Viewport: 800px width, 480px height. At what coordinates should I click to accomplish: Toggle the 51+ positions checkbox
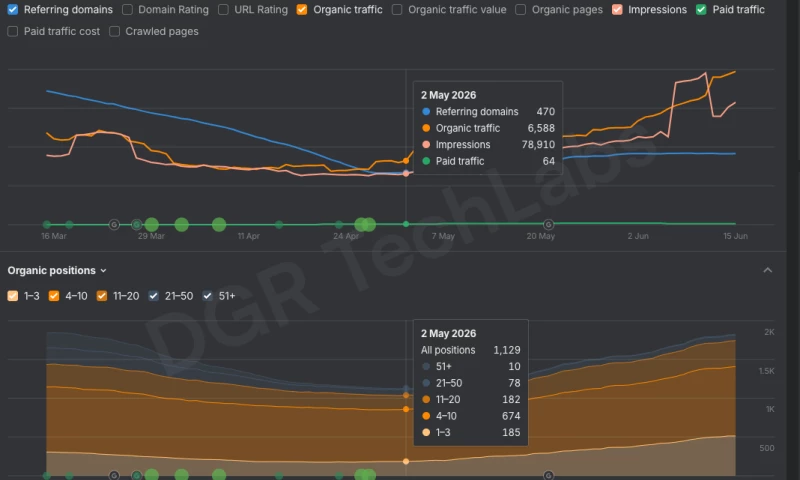(207, 296)
